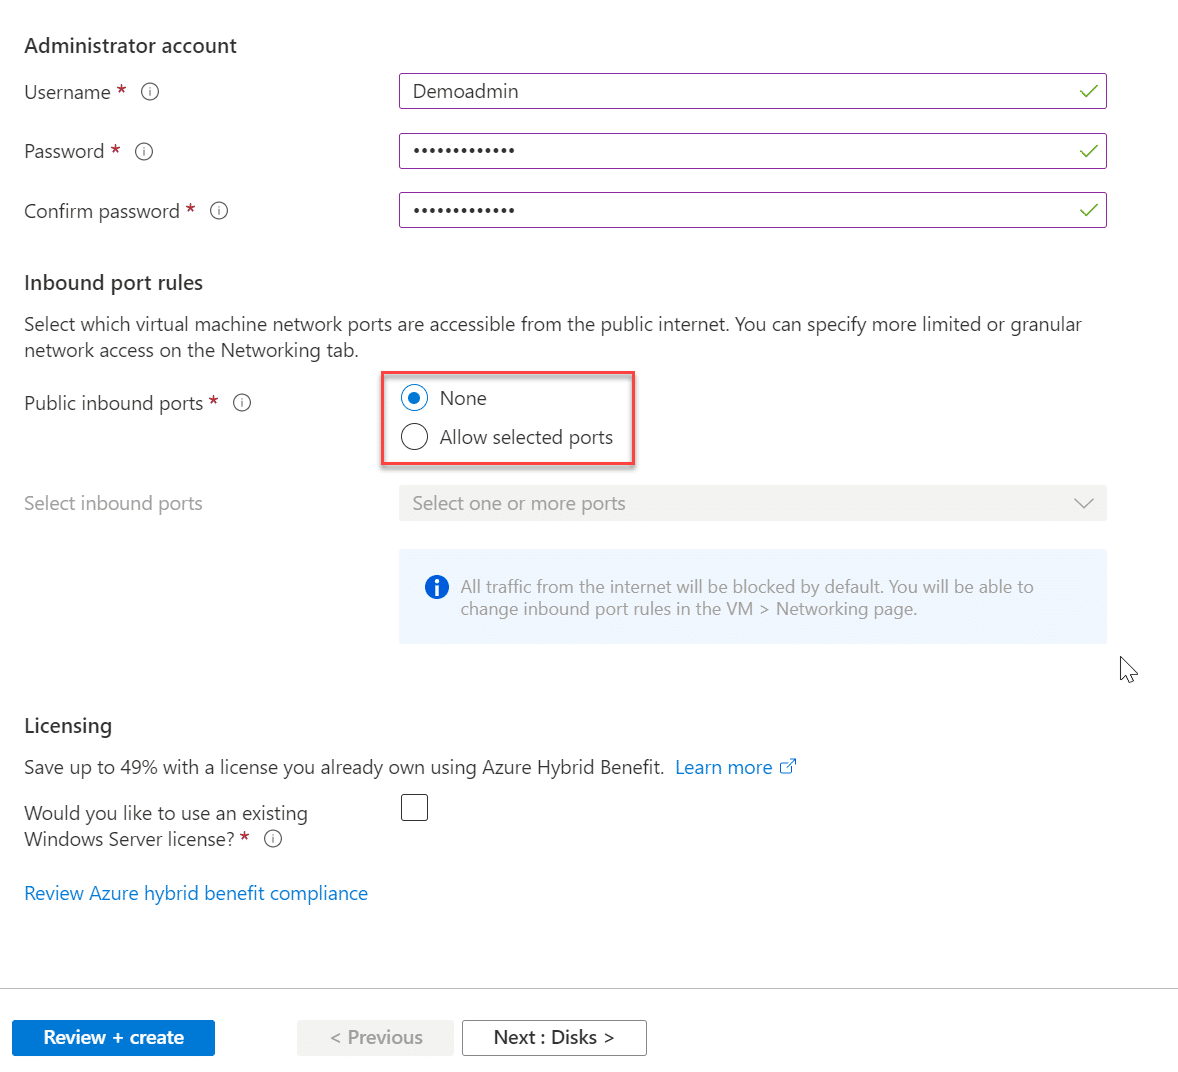Click the Public inbound ports label

(x=113, y=403)
